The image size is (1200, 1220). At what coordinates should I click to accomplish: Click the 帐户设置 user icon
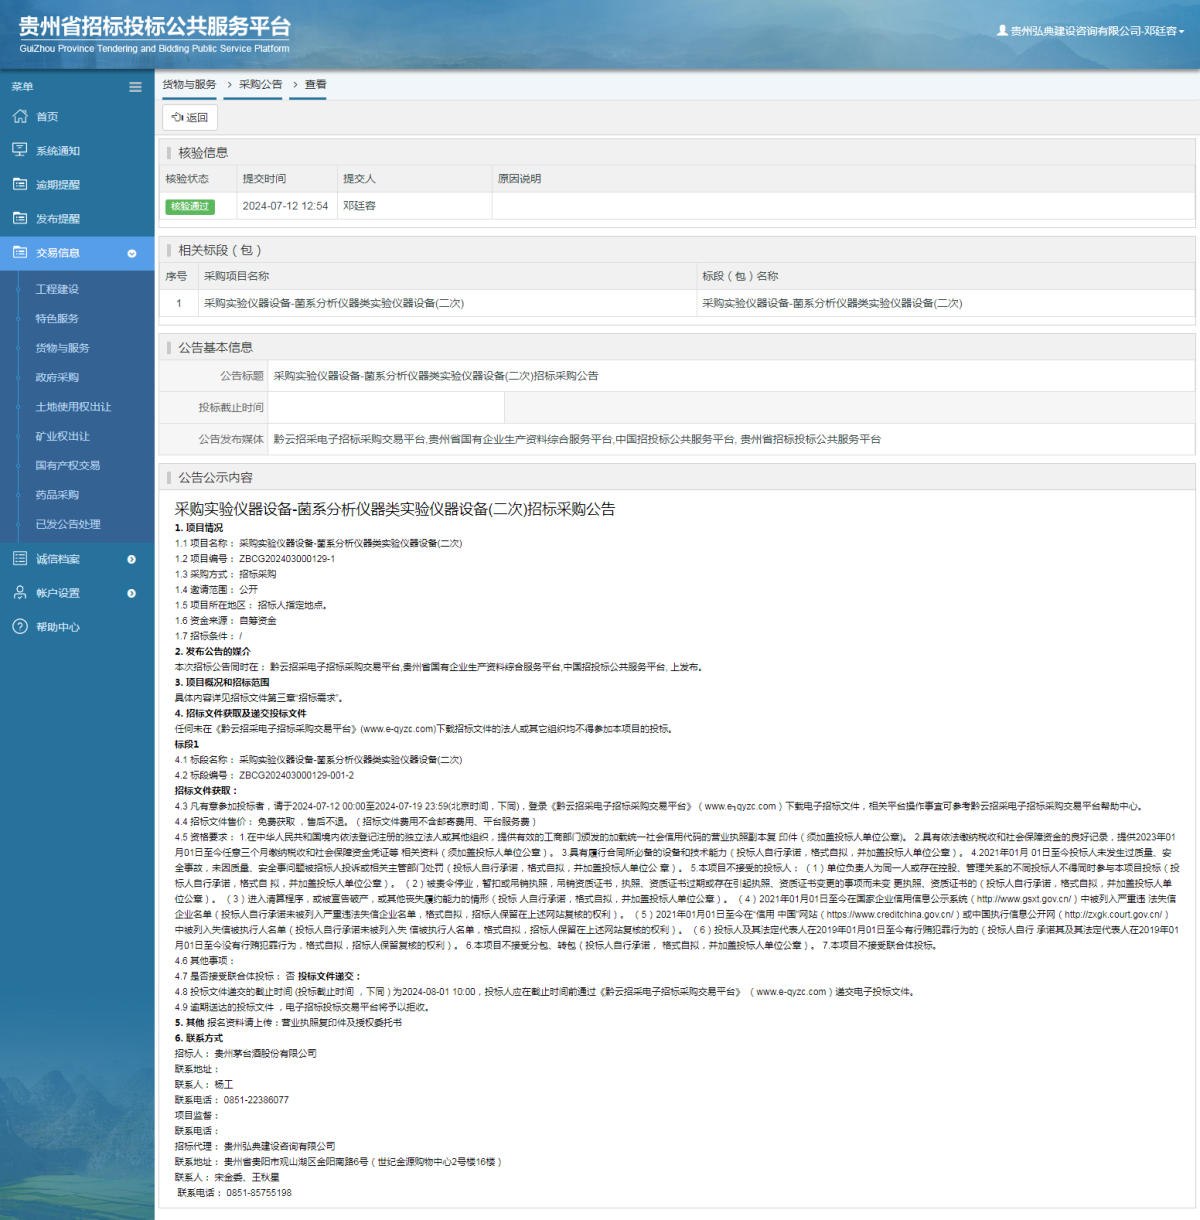pos(20,593)
